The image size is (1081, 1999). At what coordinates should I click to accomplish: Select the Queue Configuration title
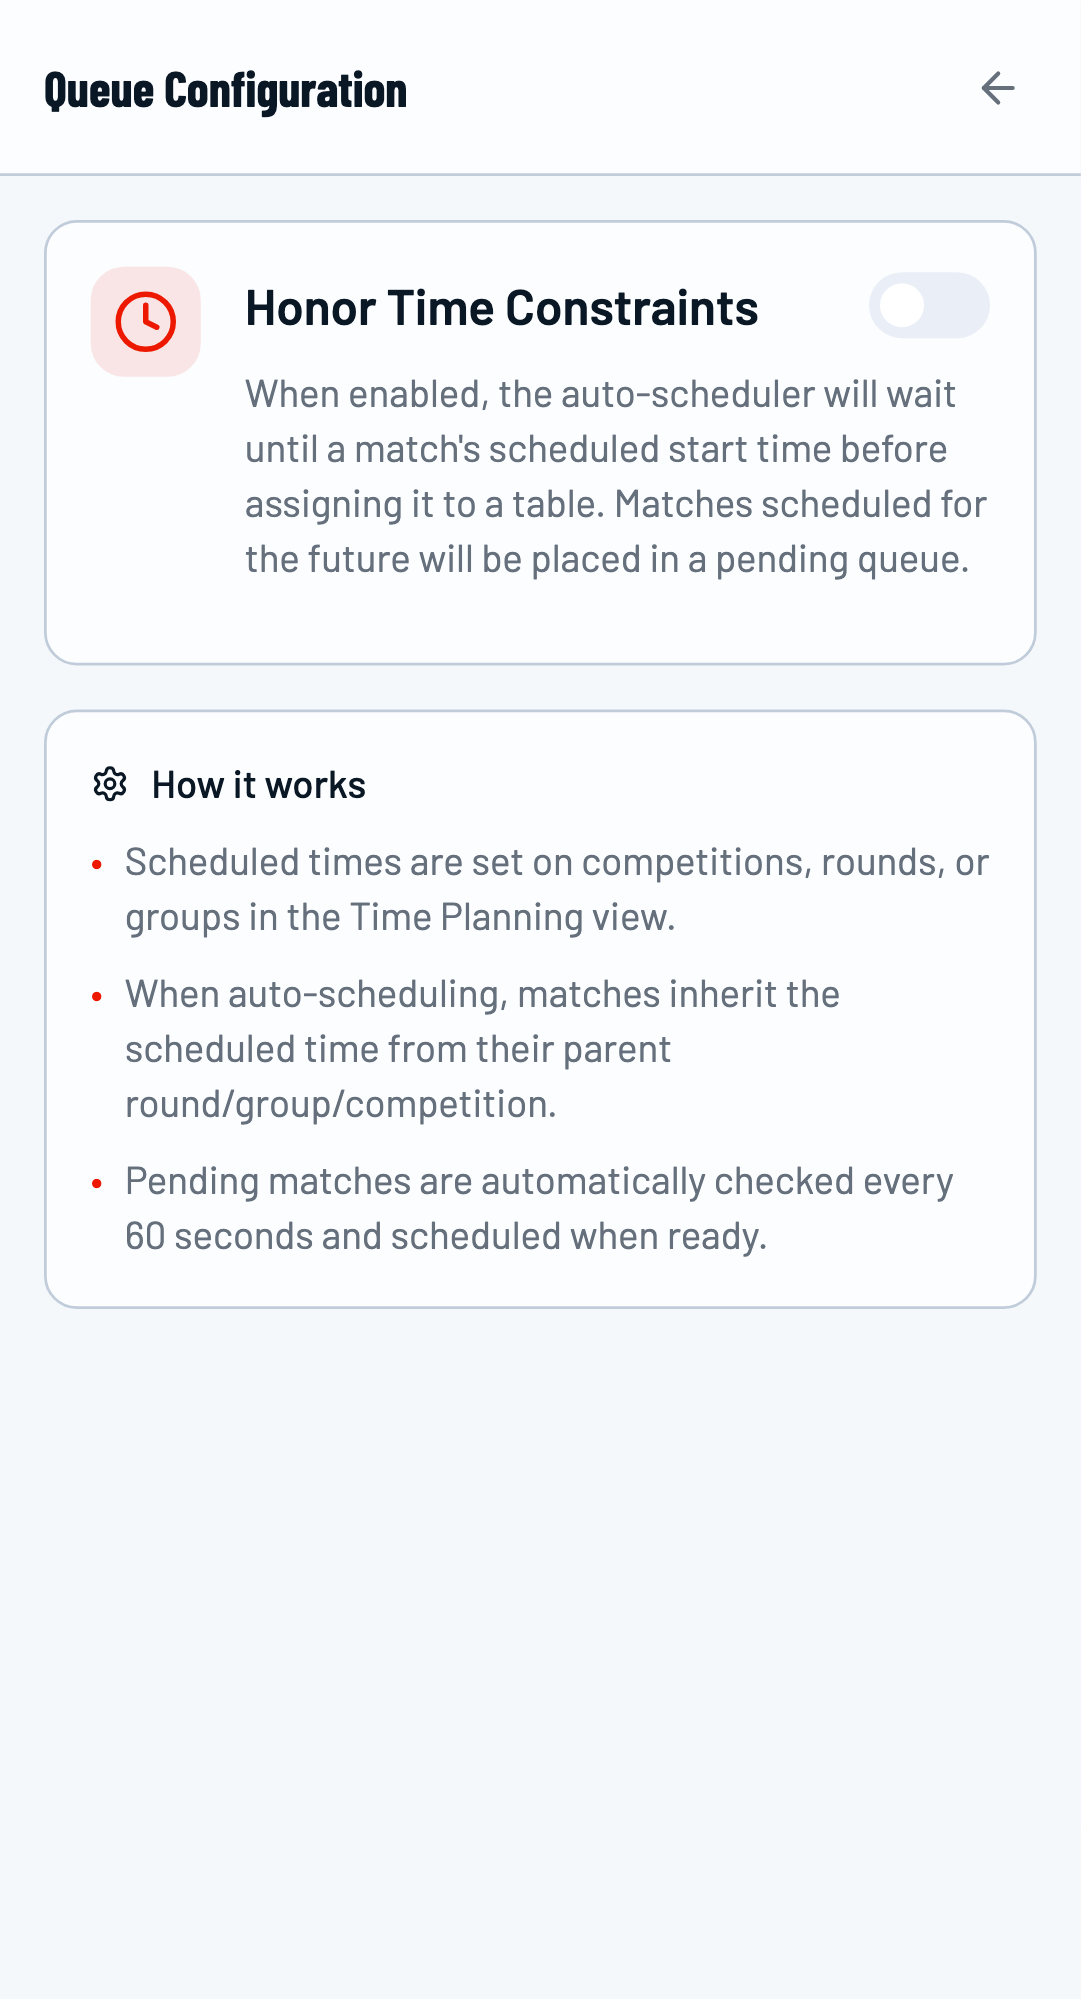click(225, 90)
